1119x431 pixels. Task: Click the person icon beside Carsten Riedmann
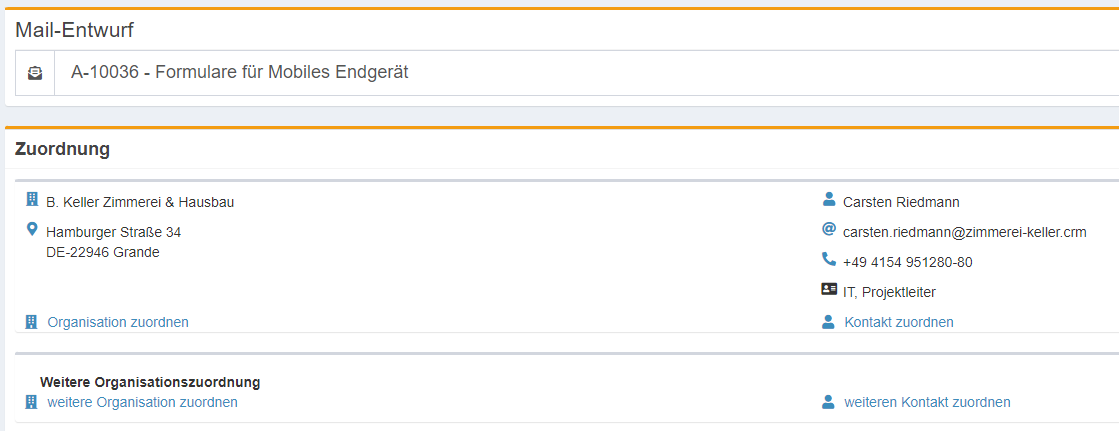pos(828,200)
